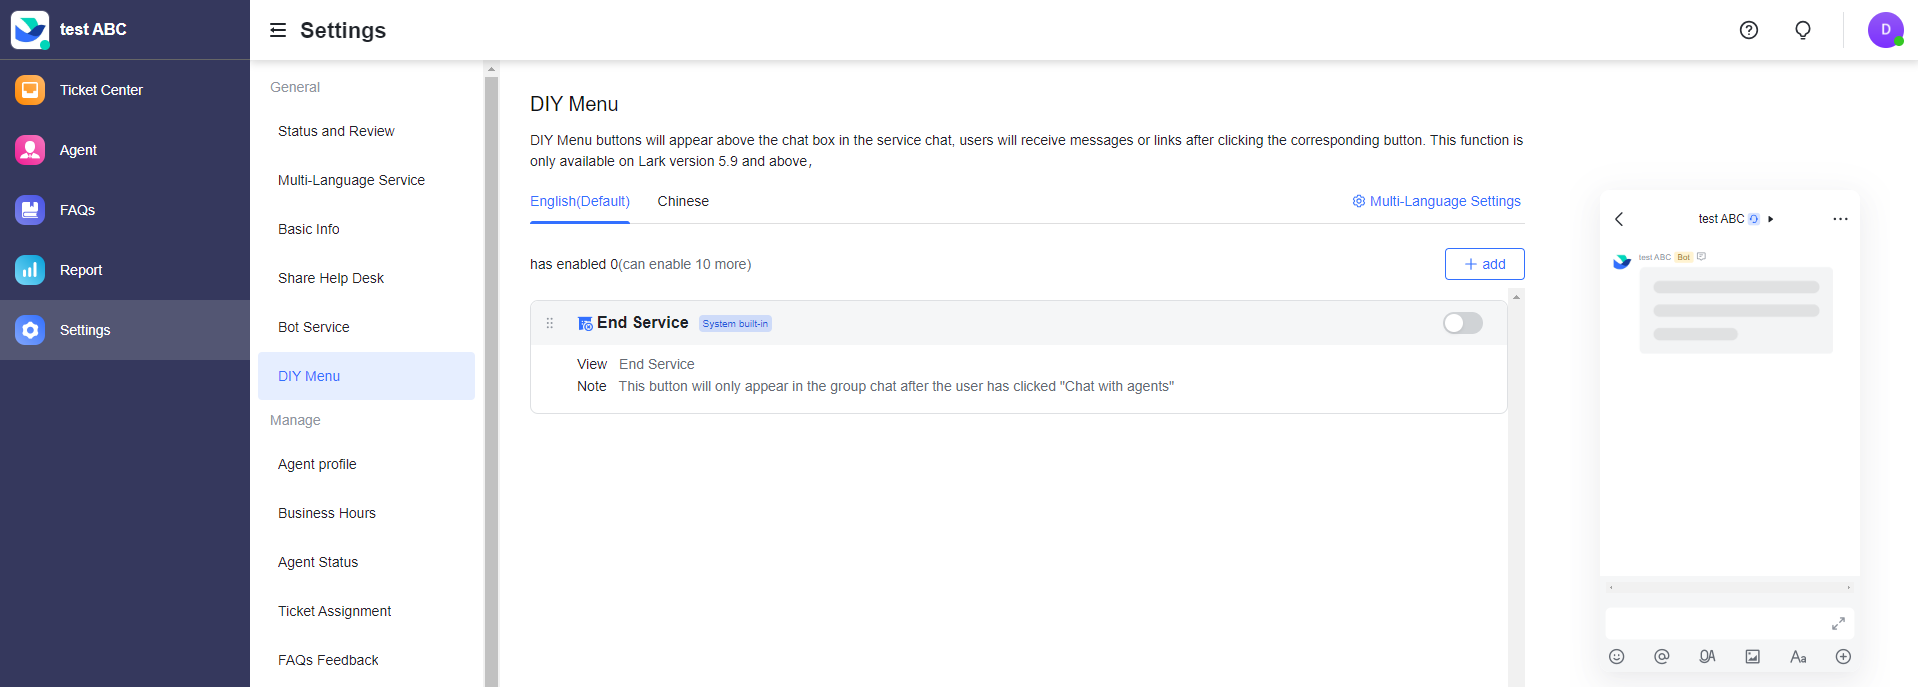Screen dimensions: 1918x687
Task: Click the DIY Menu page heading
Action: point(574,104)
